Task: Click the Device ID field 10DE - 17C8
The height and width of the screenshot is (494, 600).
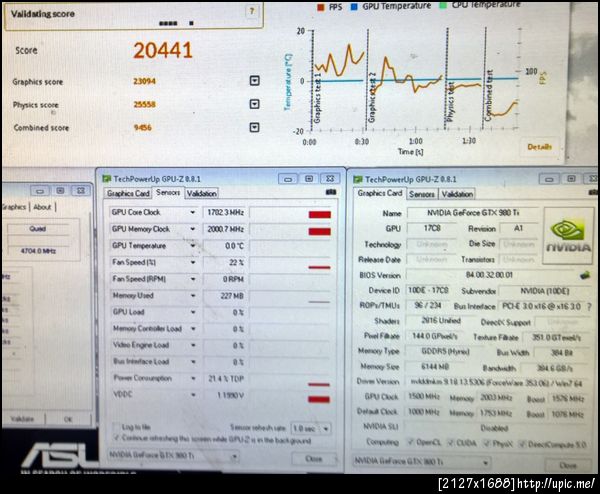Action: [x=428, y=290]
